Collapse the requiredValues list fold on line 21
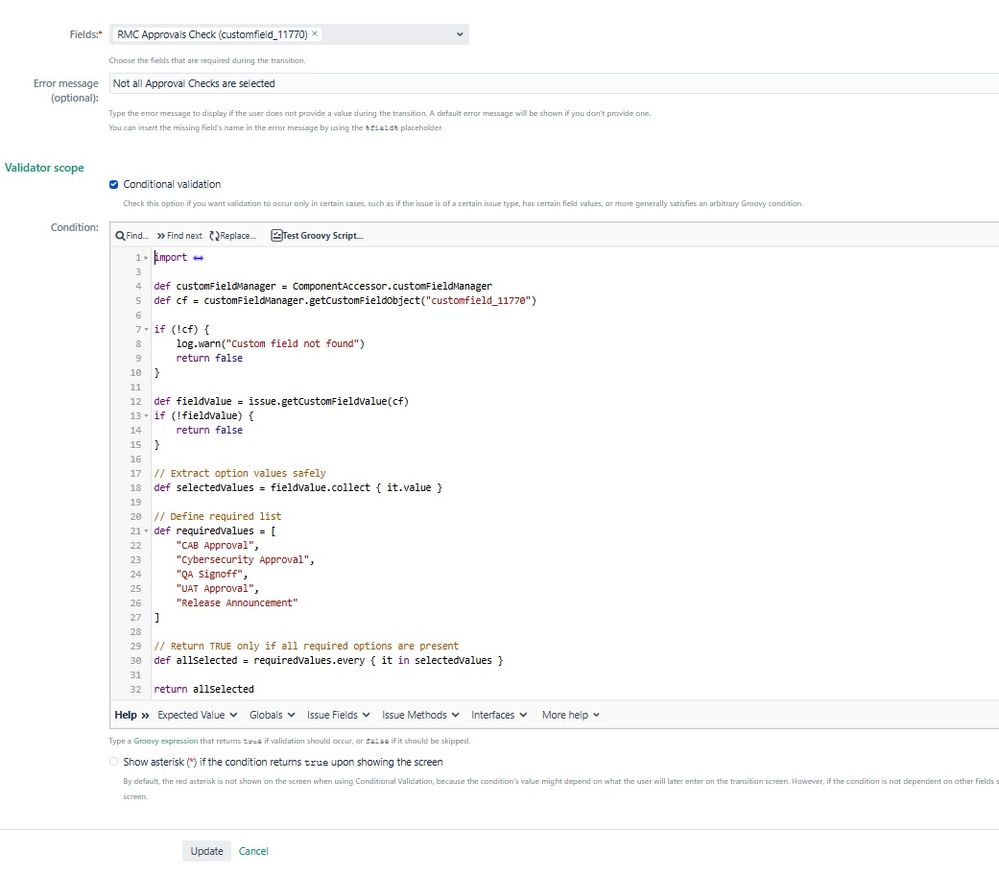 [145, 531]
